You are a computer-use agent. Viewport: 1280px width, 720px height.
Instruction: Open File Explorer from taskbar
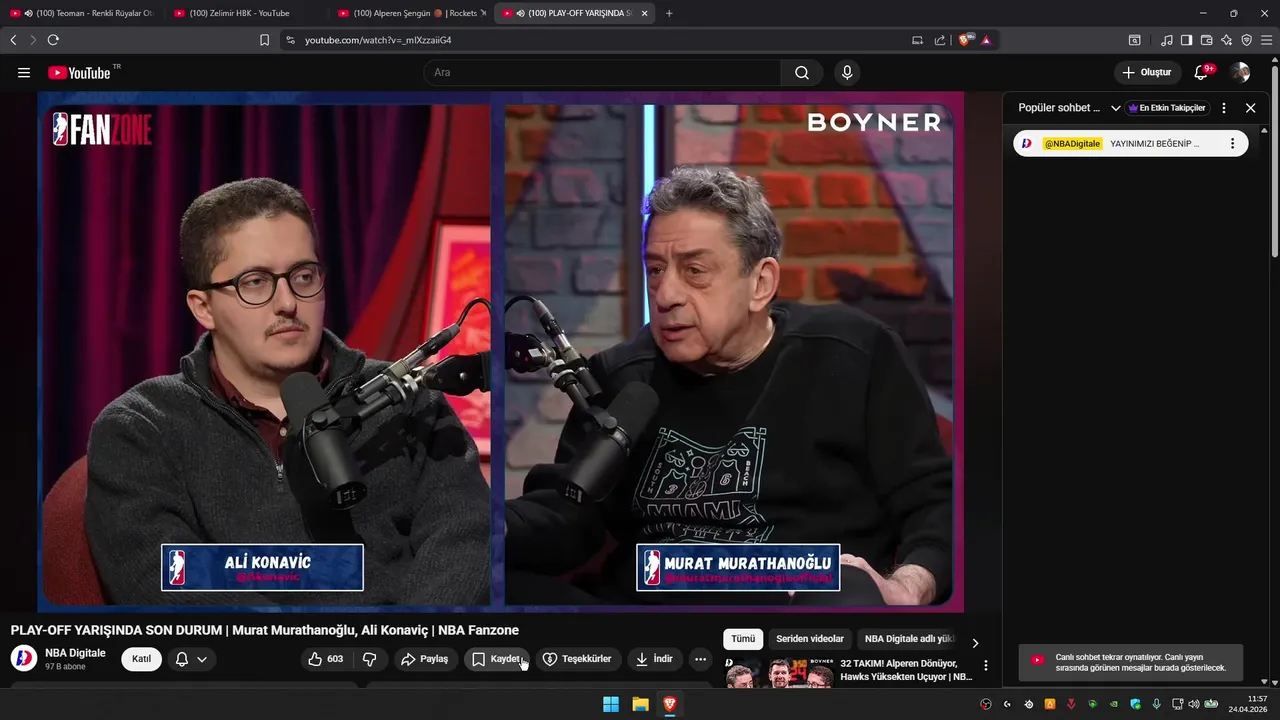[x=640, y=704]
